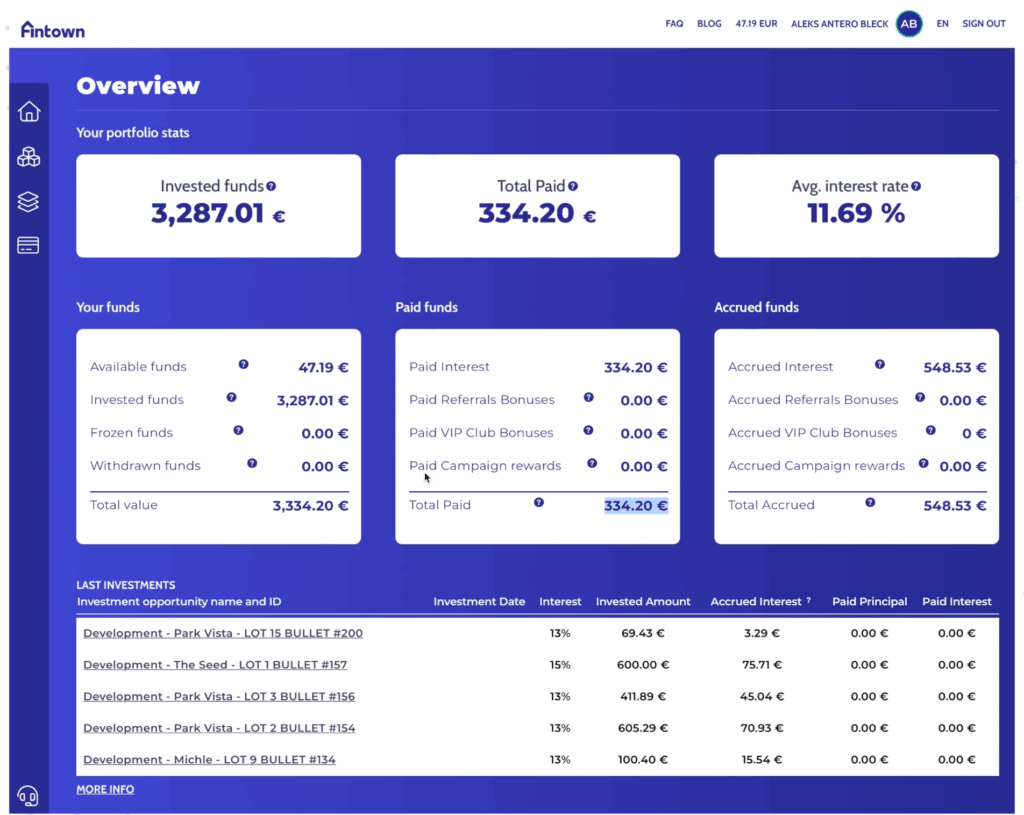
Task: Show the Avg. interest rate help tooltip
Action: pos(916,186)
